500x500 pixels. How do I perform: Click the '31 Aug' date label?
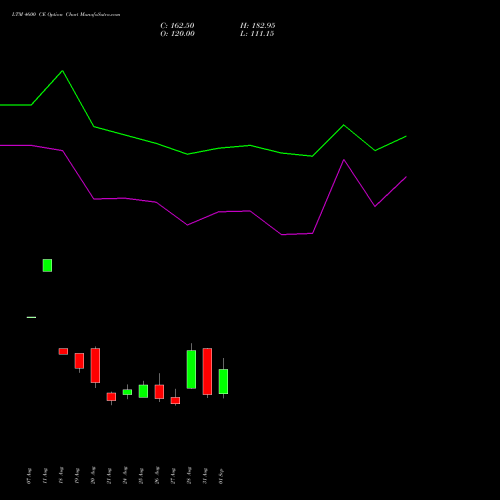click(x=205, y=476)
